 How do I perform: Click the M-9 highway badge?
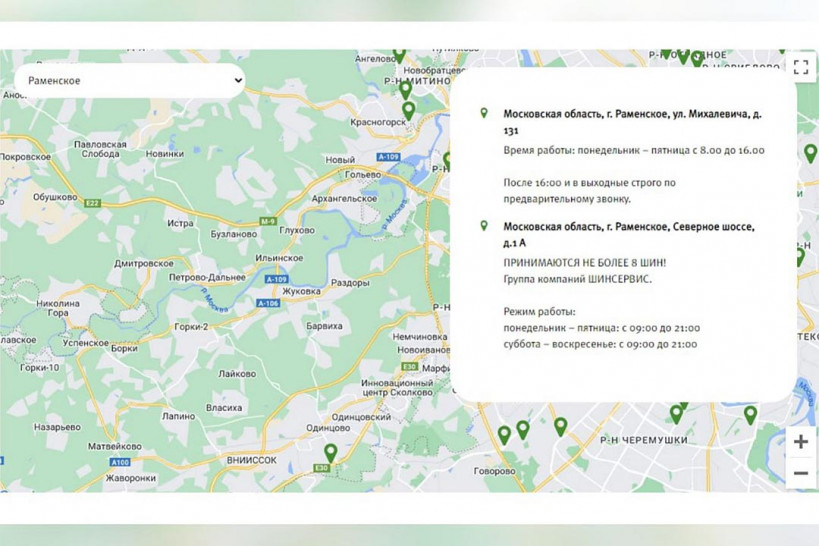pos(268,222)
